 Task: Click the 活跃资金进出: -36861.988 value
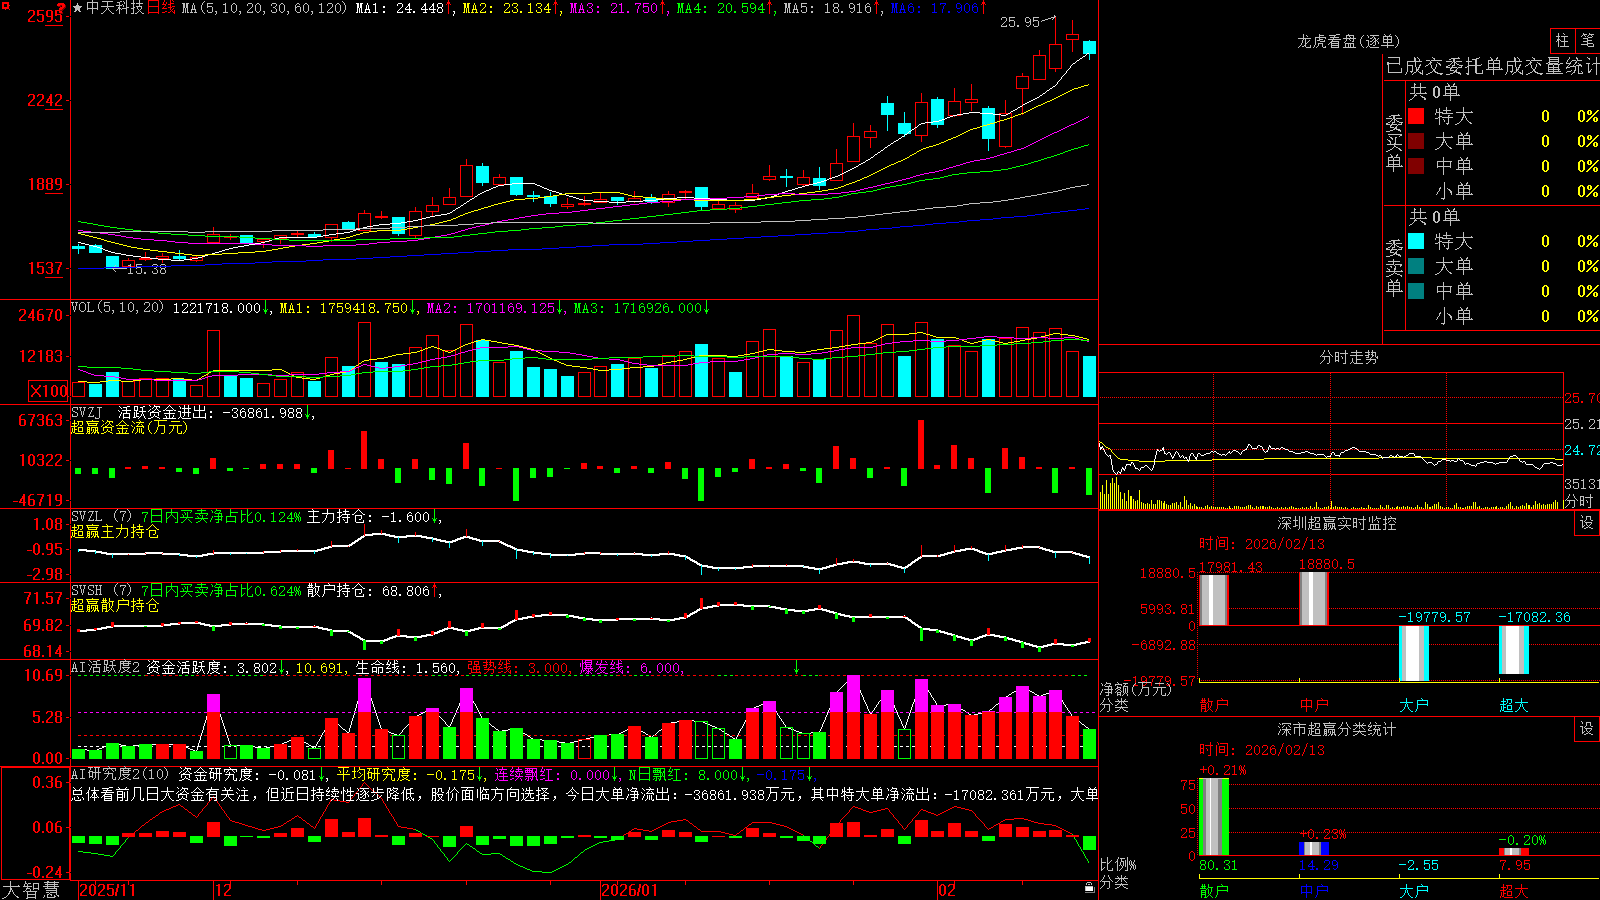click(x=216, y=412)
